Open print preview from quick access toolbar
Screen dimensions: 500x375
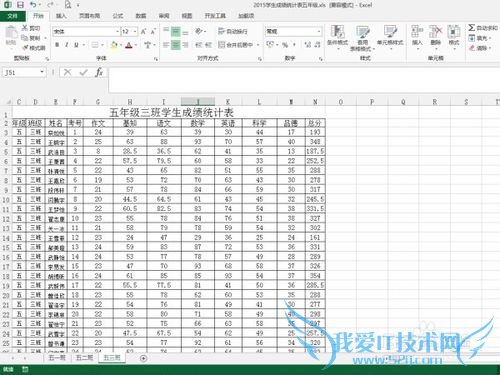(x=68, y=5)
